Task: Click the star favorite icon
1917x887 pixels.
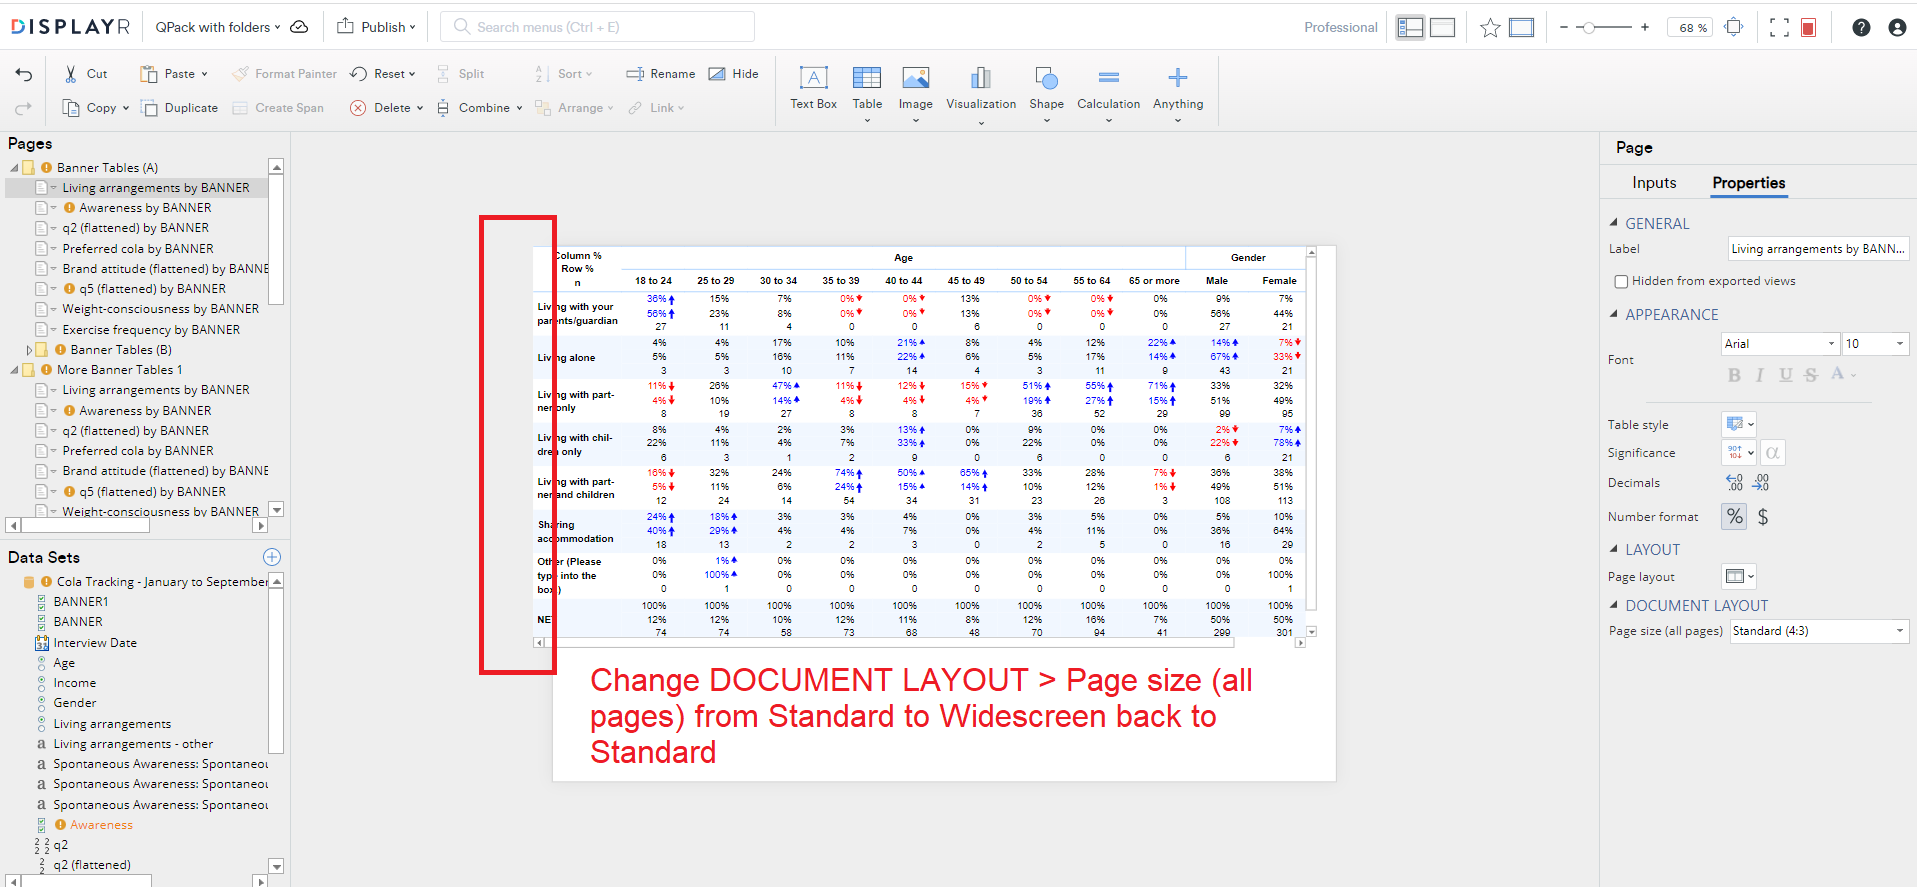Action: [1490, 28]
